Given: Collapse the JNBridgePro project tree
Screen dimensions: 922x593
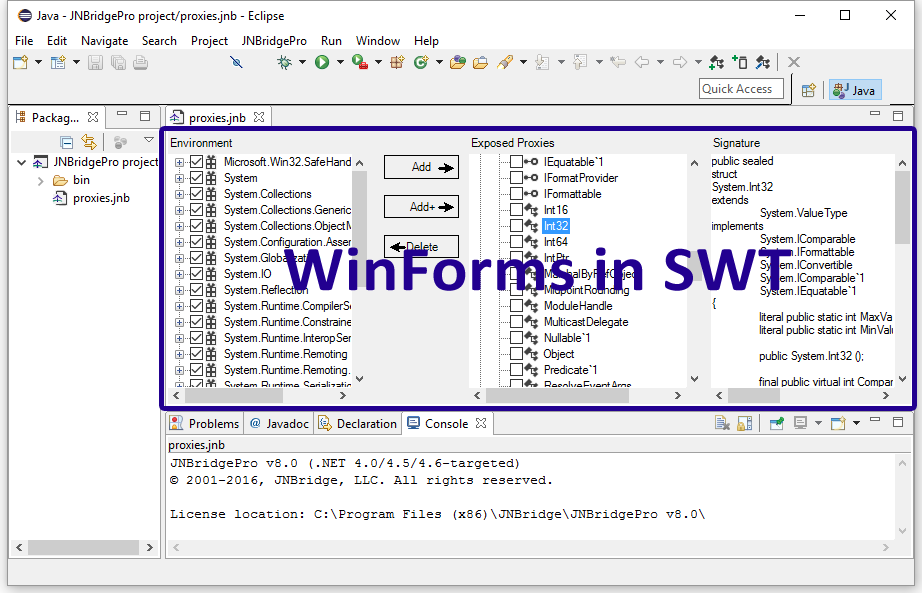Looking at the screenshot, I should click(x=22, y=162).
